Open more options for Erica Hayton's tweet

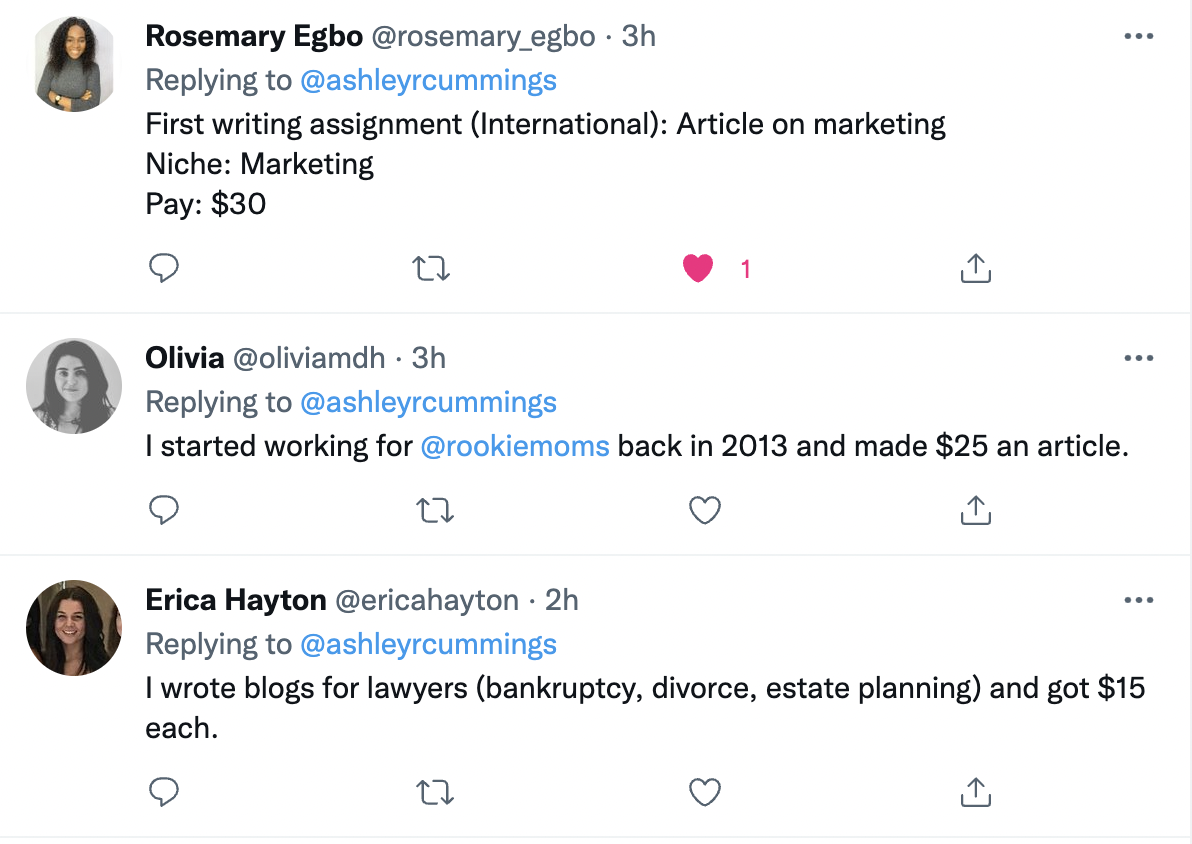pos(1139,600)
